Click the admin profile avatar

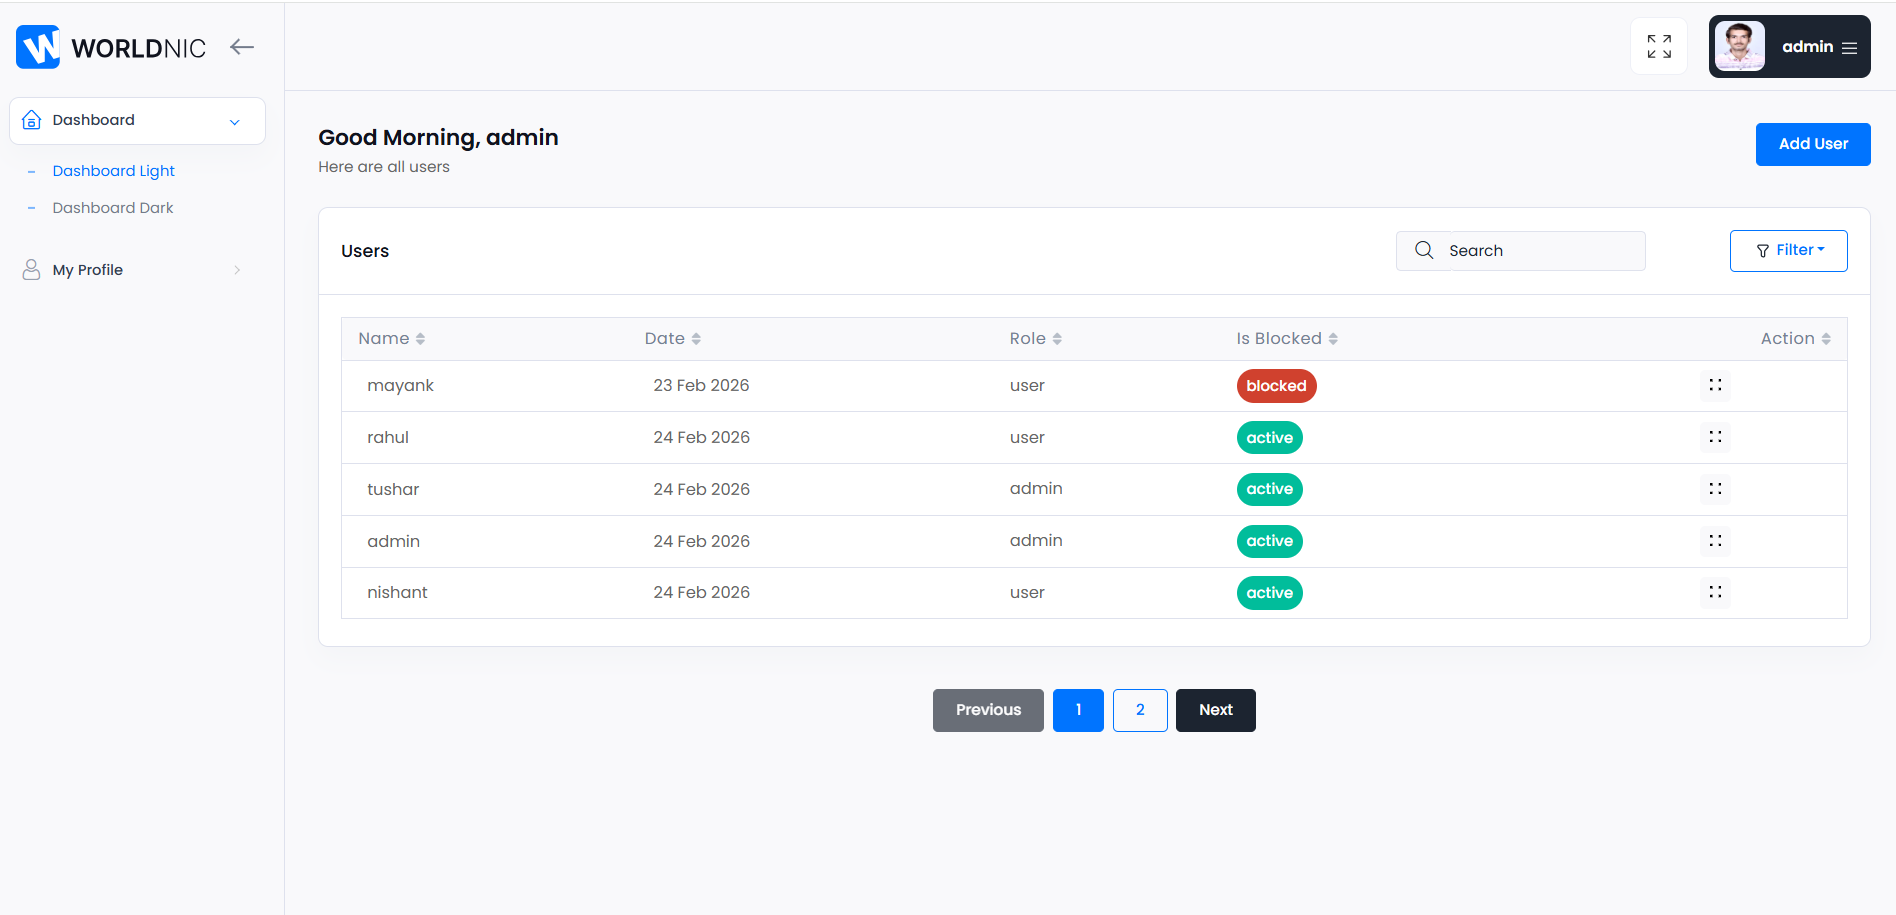[x=1740, y=46]
